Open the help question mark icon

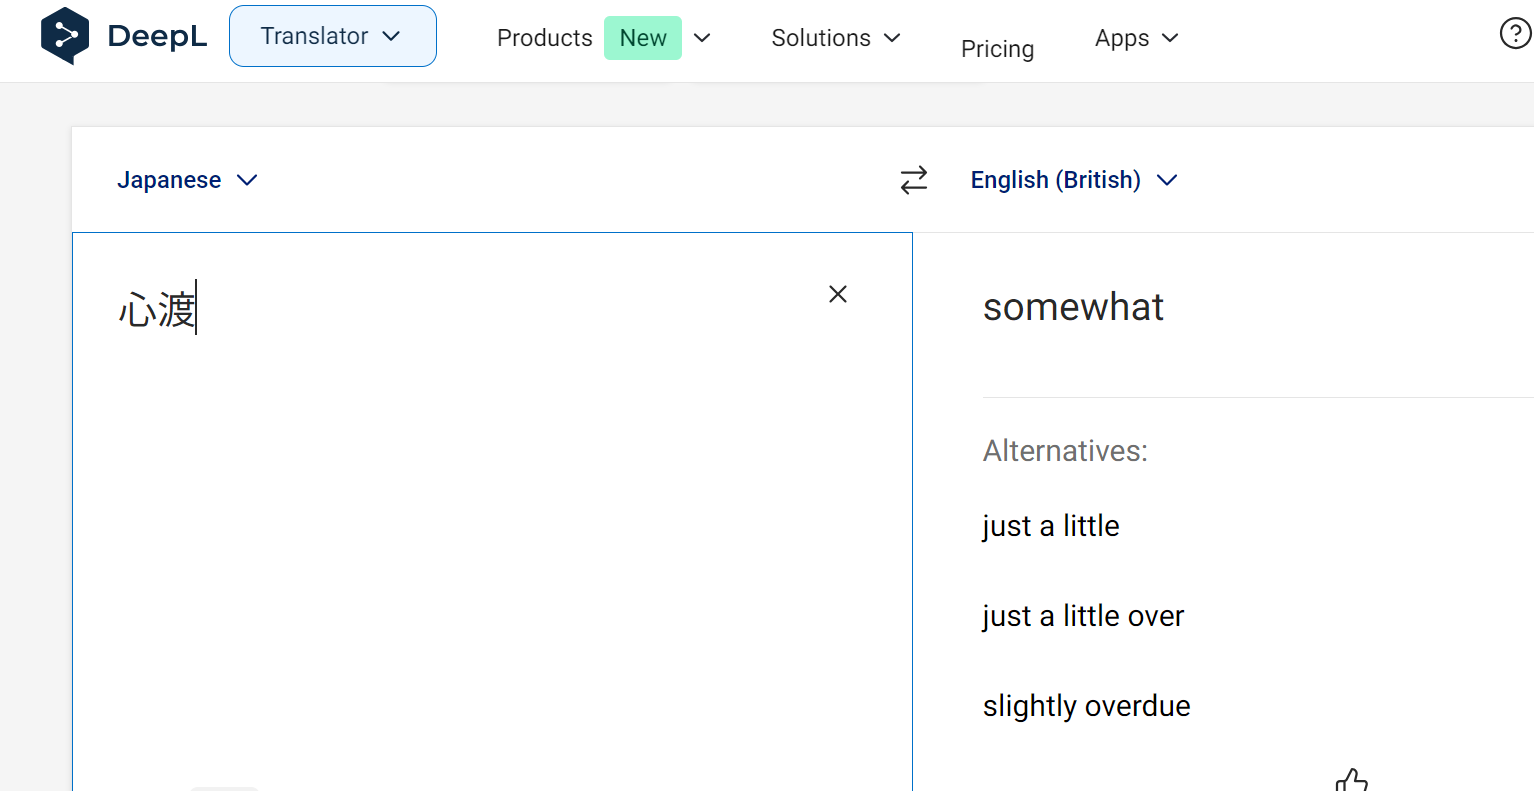1515,34
